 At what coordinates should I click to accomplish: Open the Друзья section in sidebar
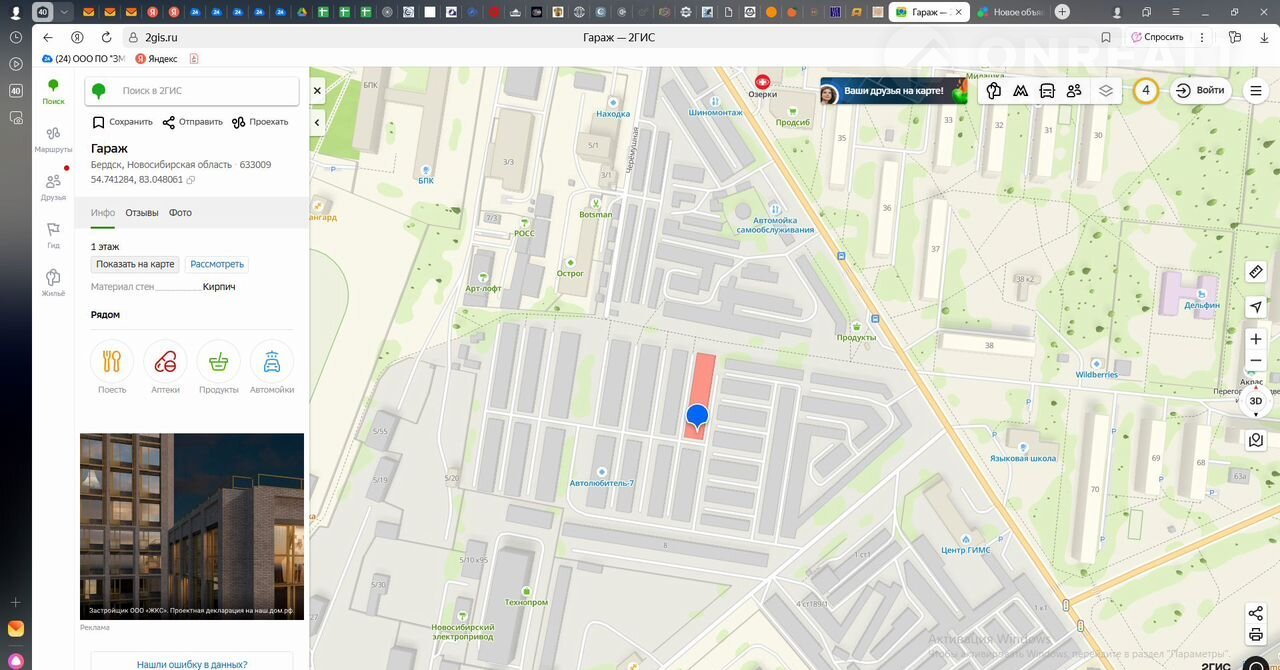pos(53,186)
